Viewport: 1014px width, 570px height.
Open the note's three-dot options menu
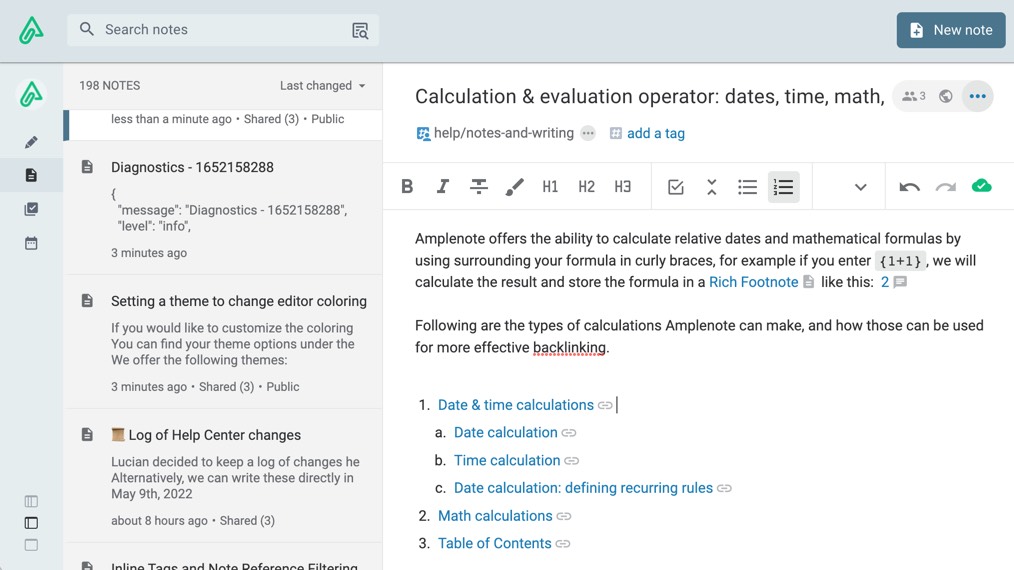coord(977,97)
